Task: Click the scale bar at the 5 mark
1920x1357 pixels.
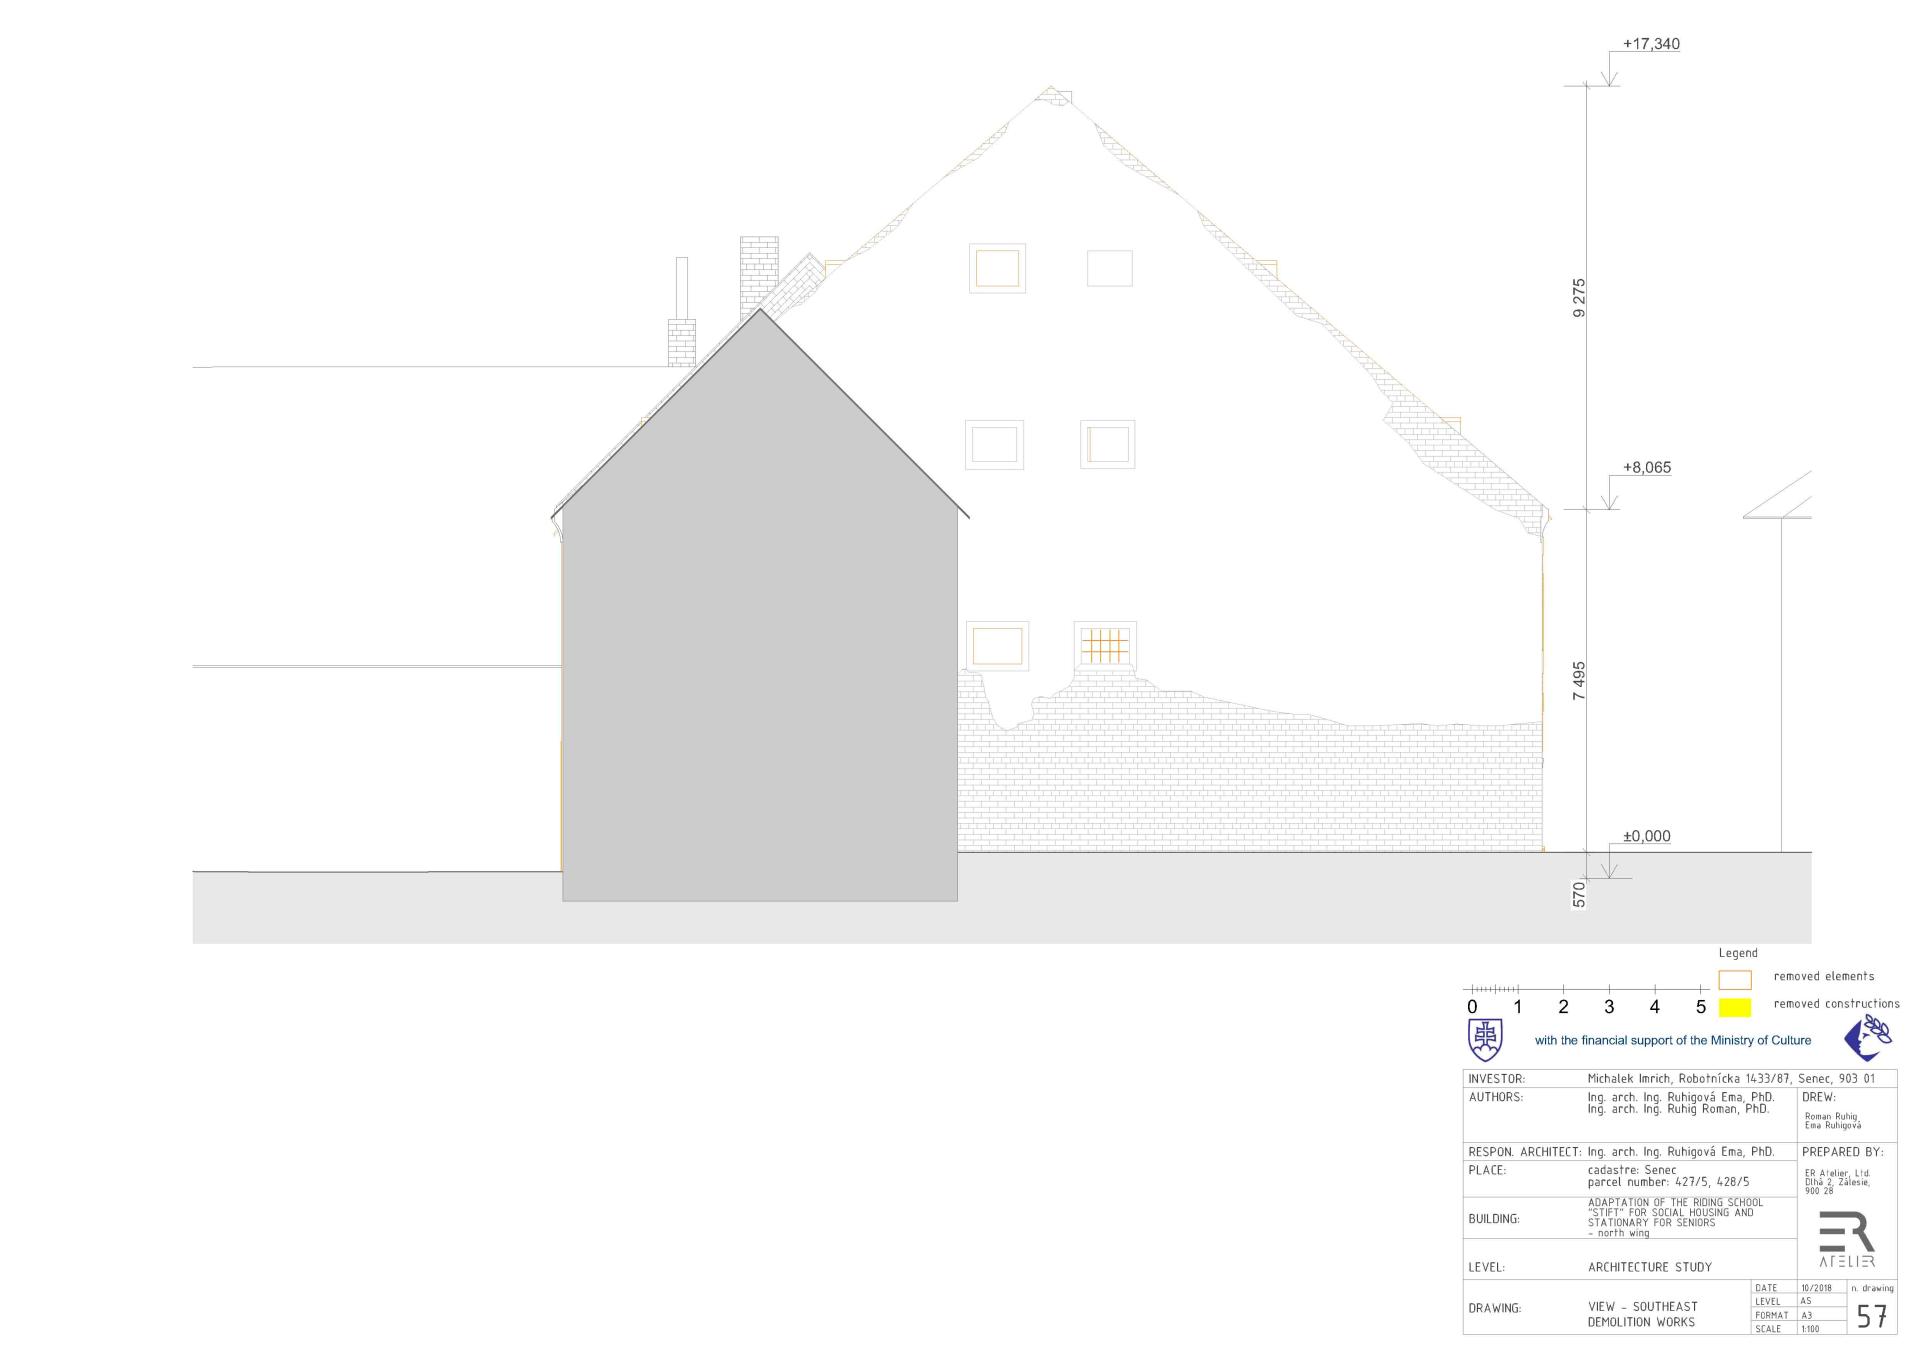Action: [x=1701, y=990]
